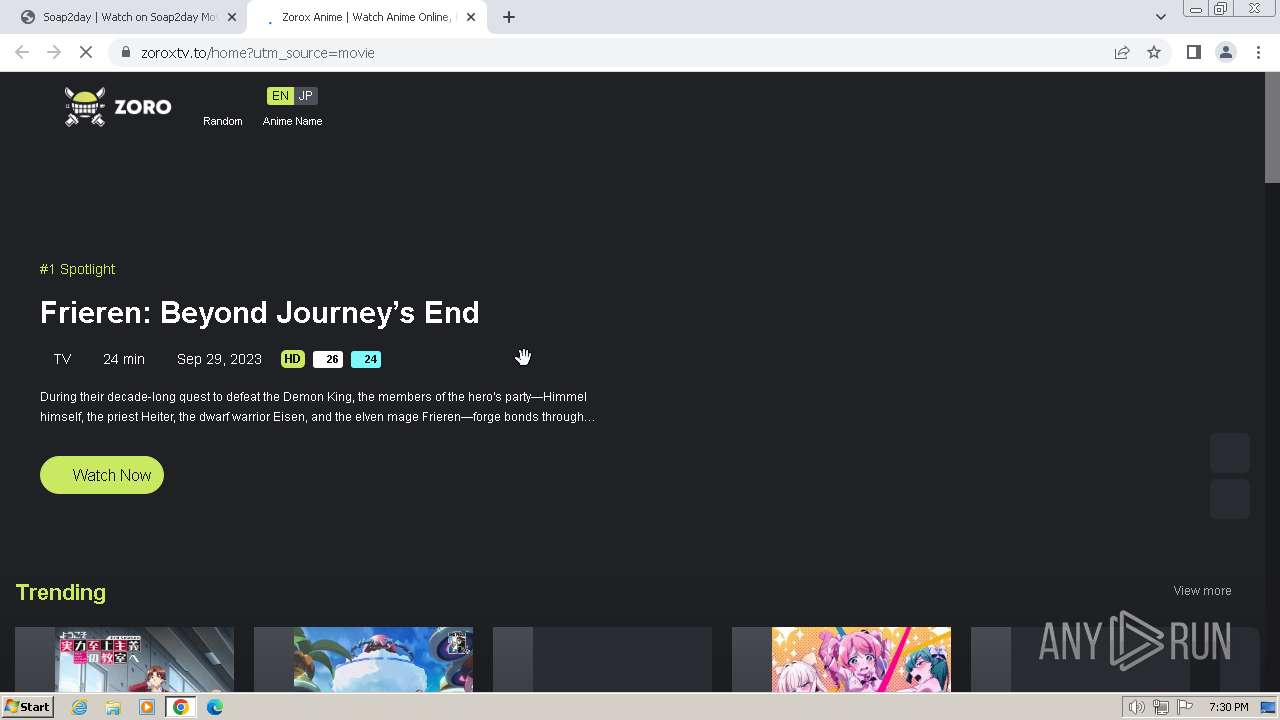Switch anime names to EN

click(280, 96)
